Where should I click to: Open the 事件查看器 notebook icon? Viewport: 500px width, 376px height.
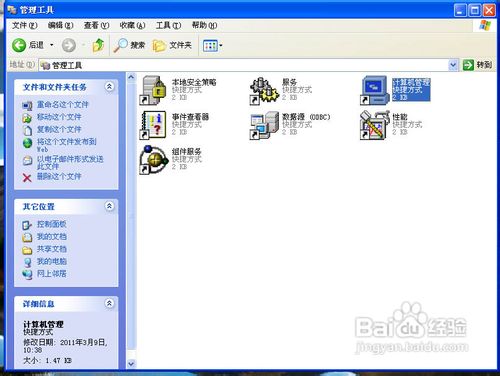(x=153, y=125)
